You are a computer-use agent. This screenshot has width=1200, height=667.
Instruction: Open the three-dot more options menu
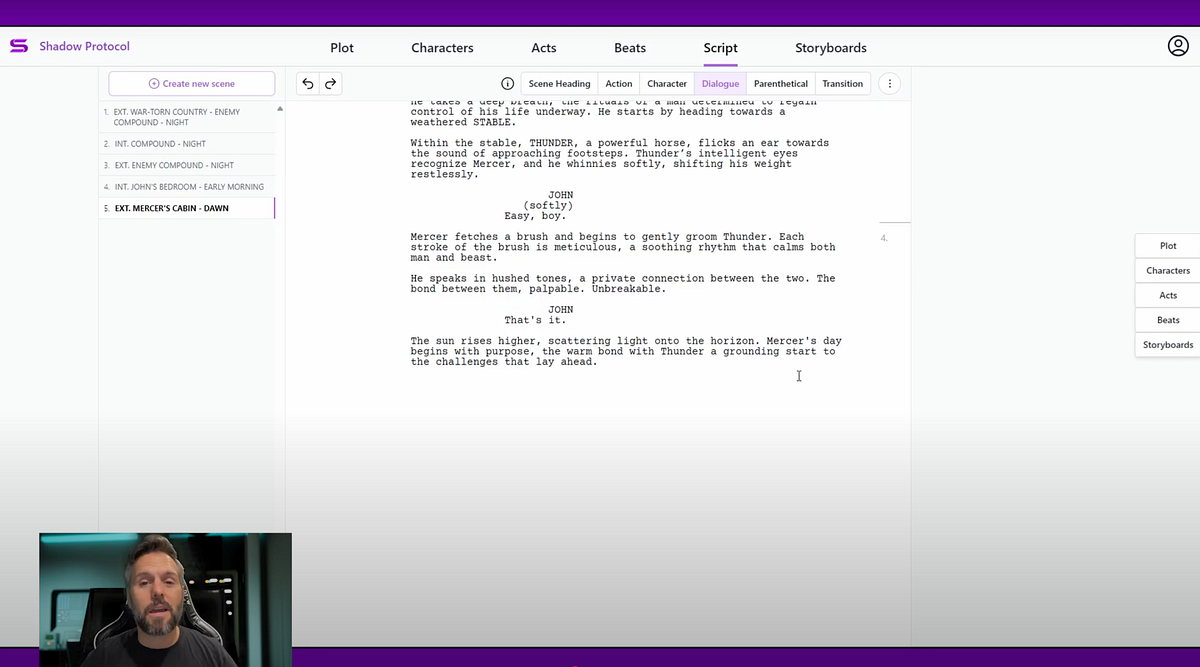tap(889, 84)
